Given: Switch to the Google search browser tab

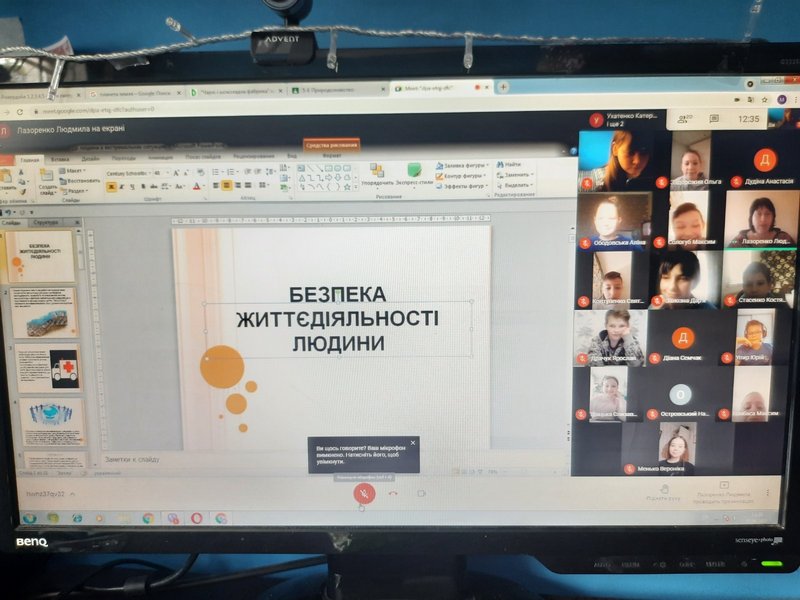Looking at the screenshot, I should tap(136, 93).
